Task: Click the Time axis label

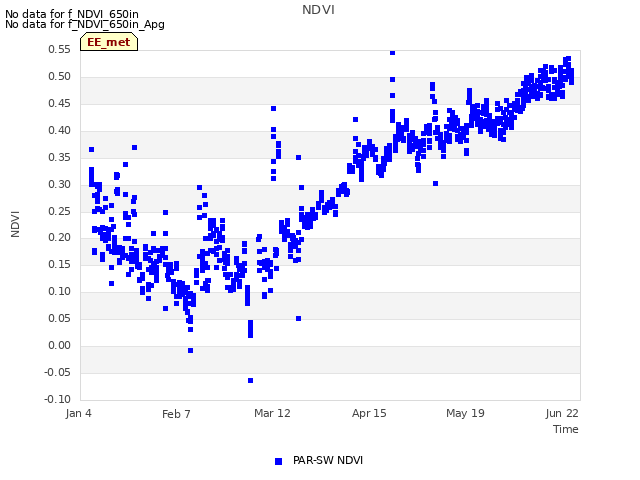Action: tap(566, 429)
